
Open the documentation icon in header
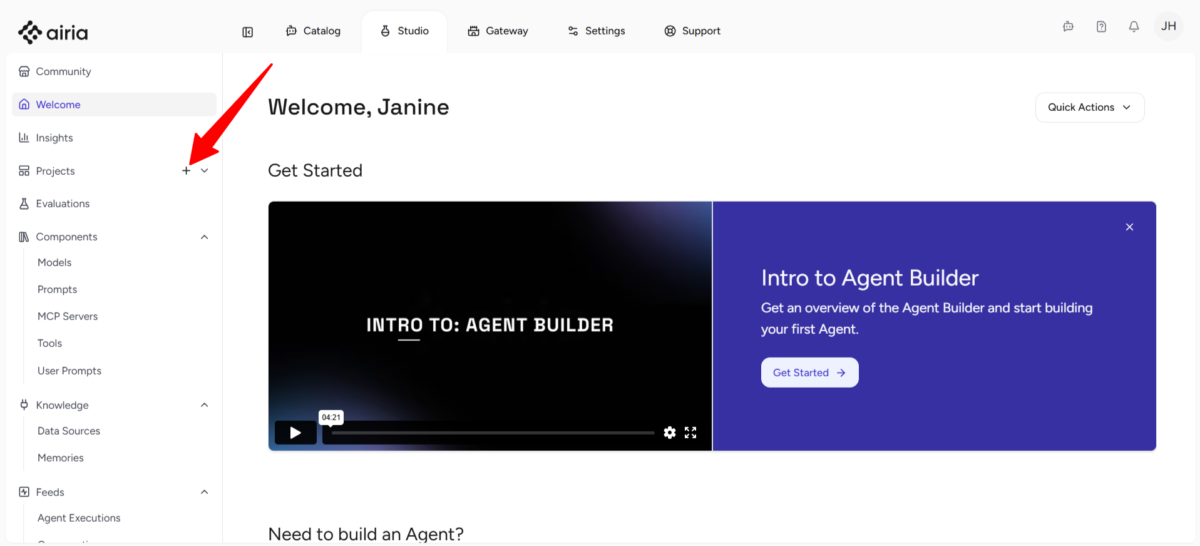[1101, 27]
